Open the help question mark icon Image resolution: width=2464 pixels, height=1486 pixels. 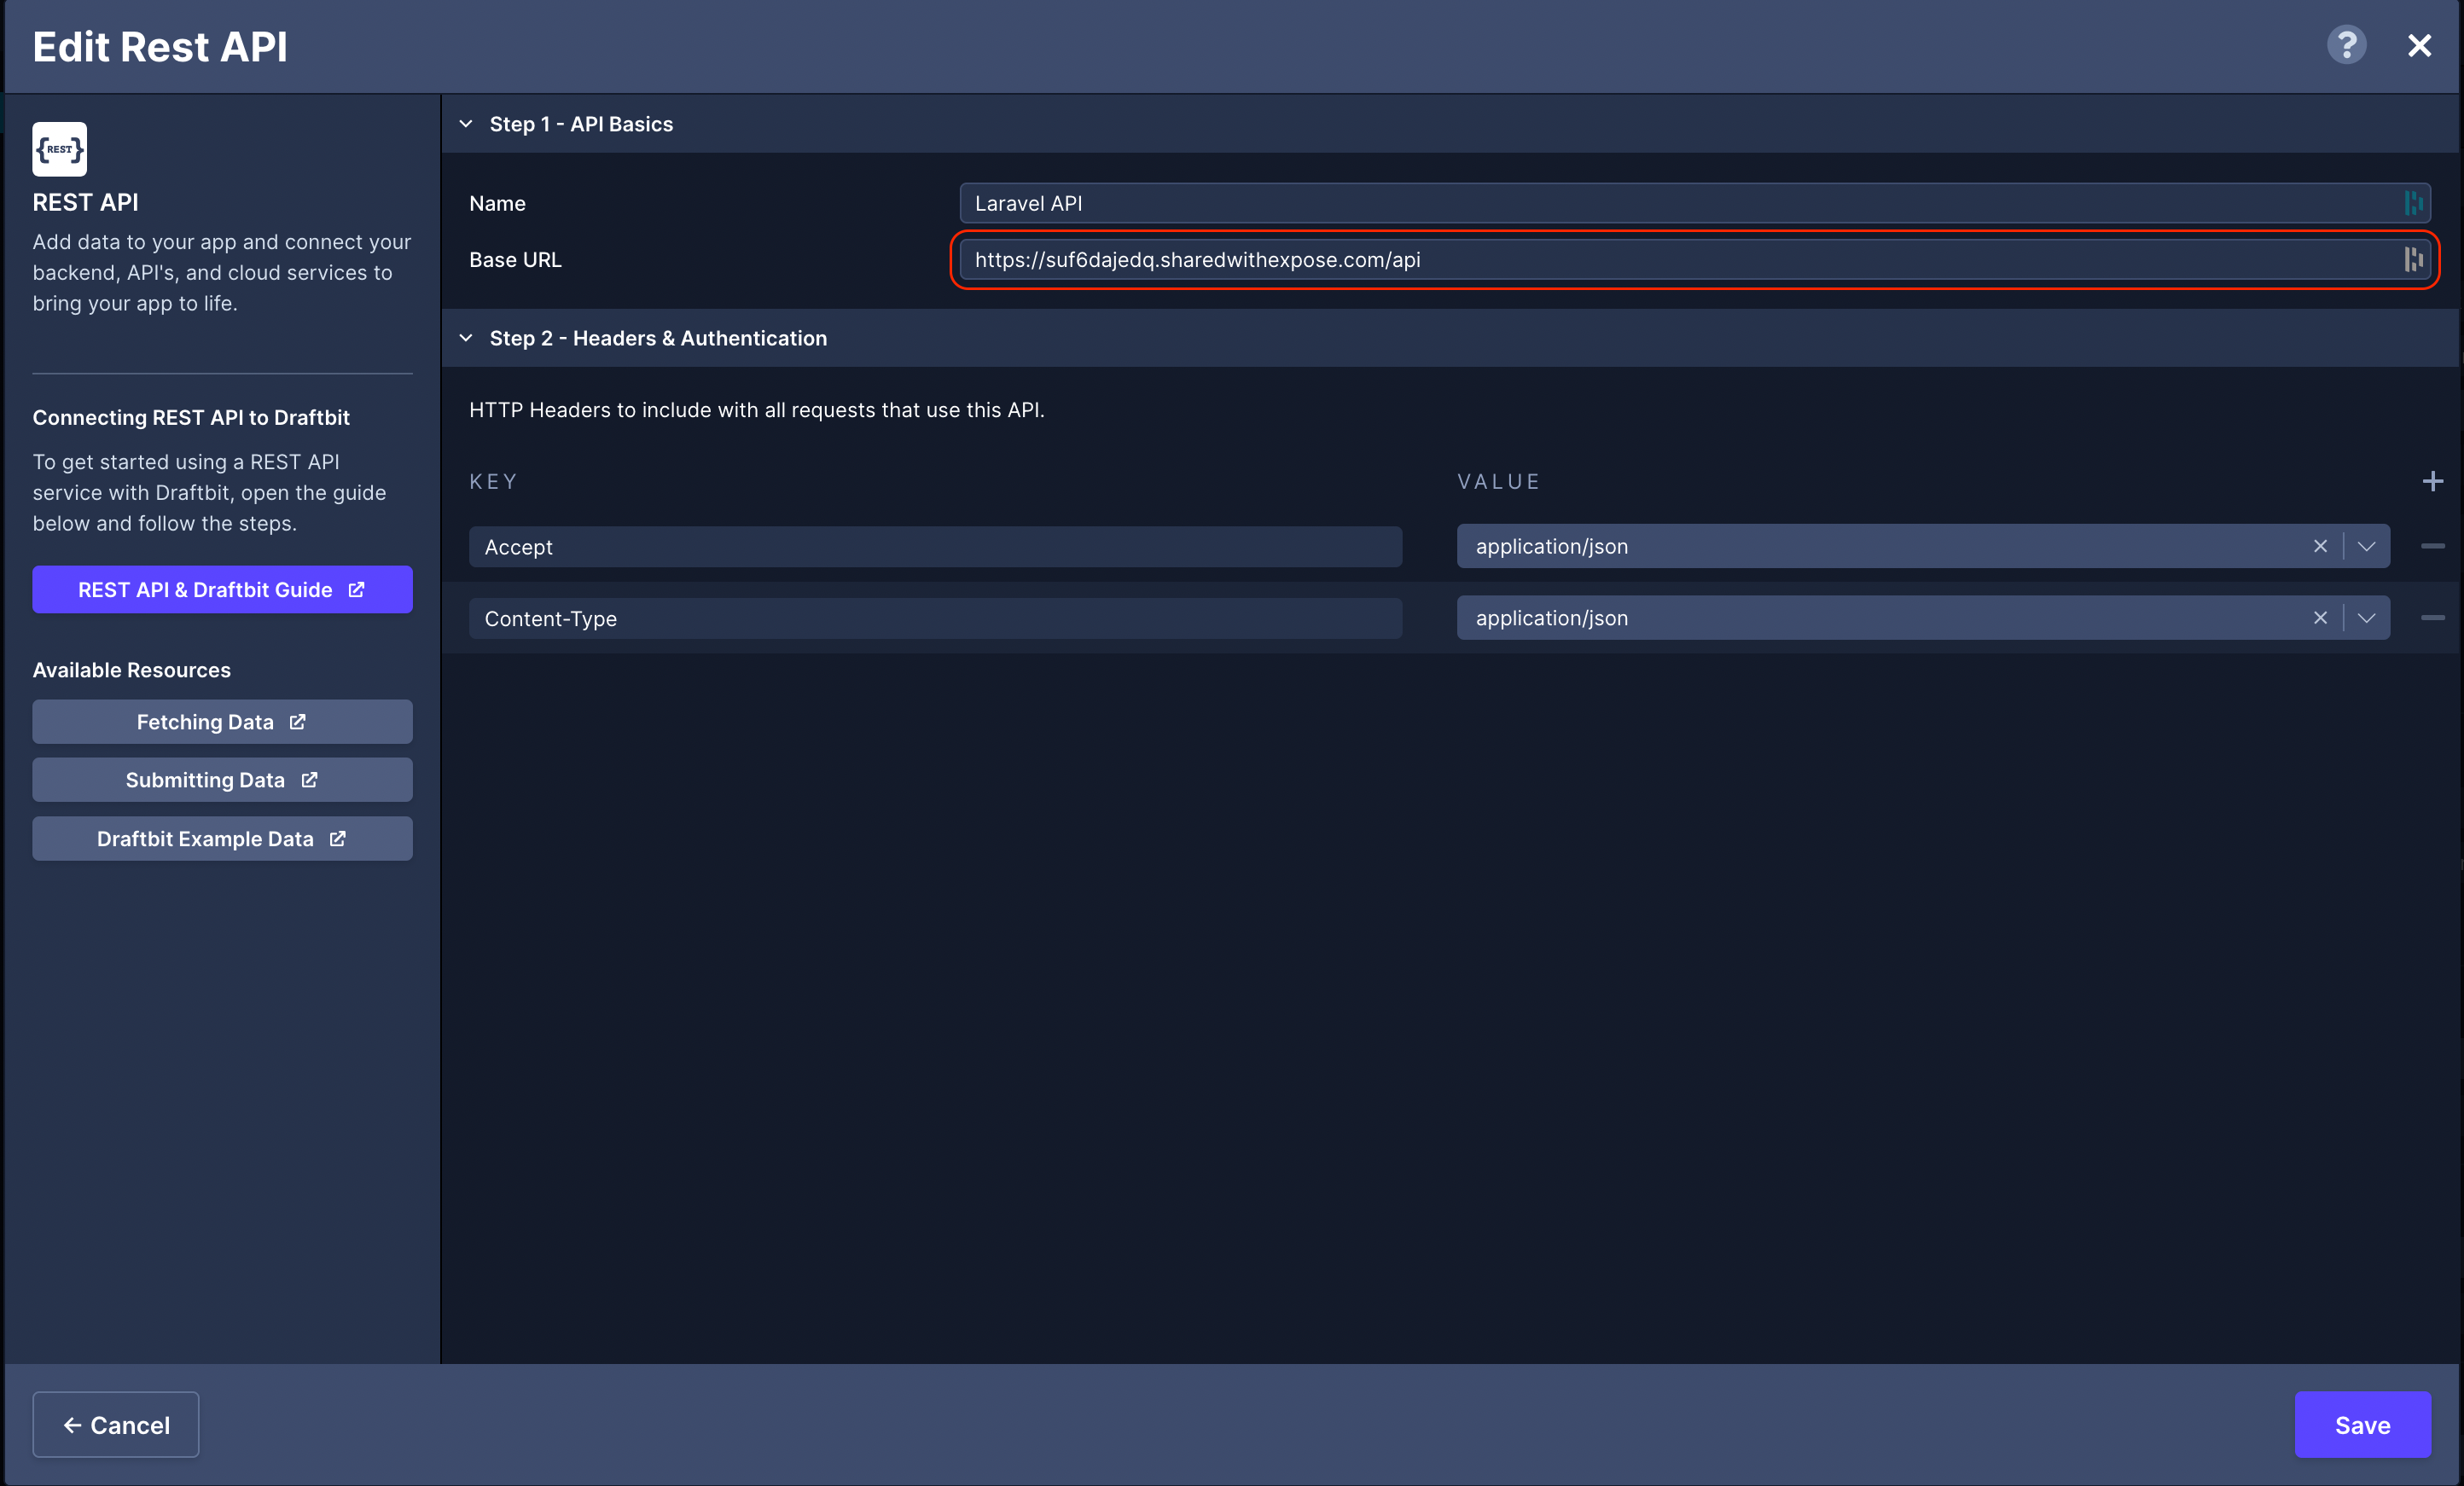pos(2346,45)
